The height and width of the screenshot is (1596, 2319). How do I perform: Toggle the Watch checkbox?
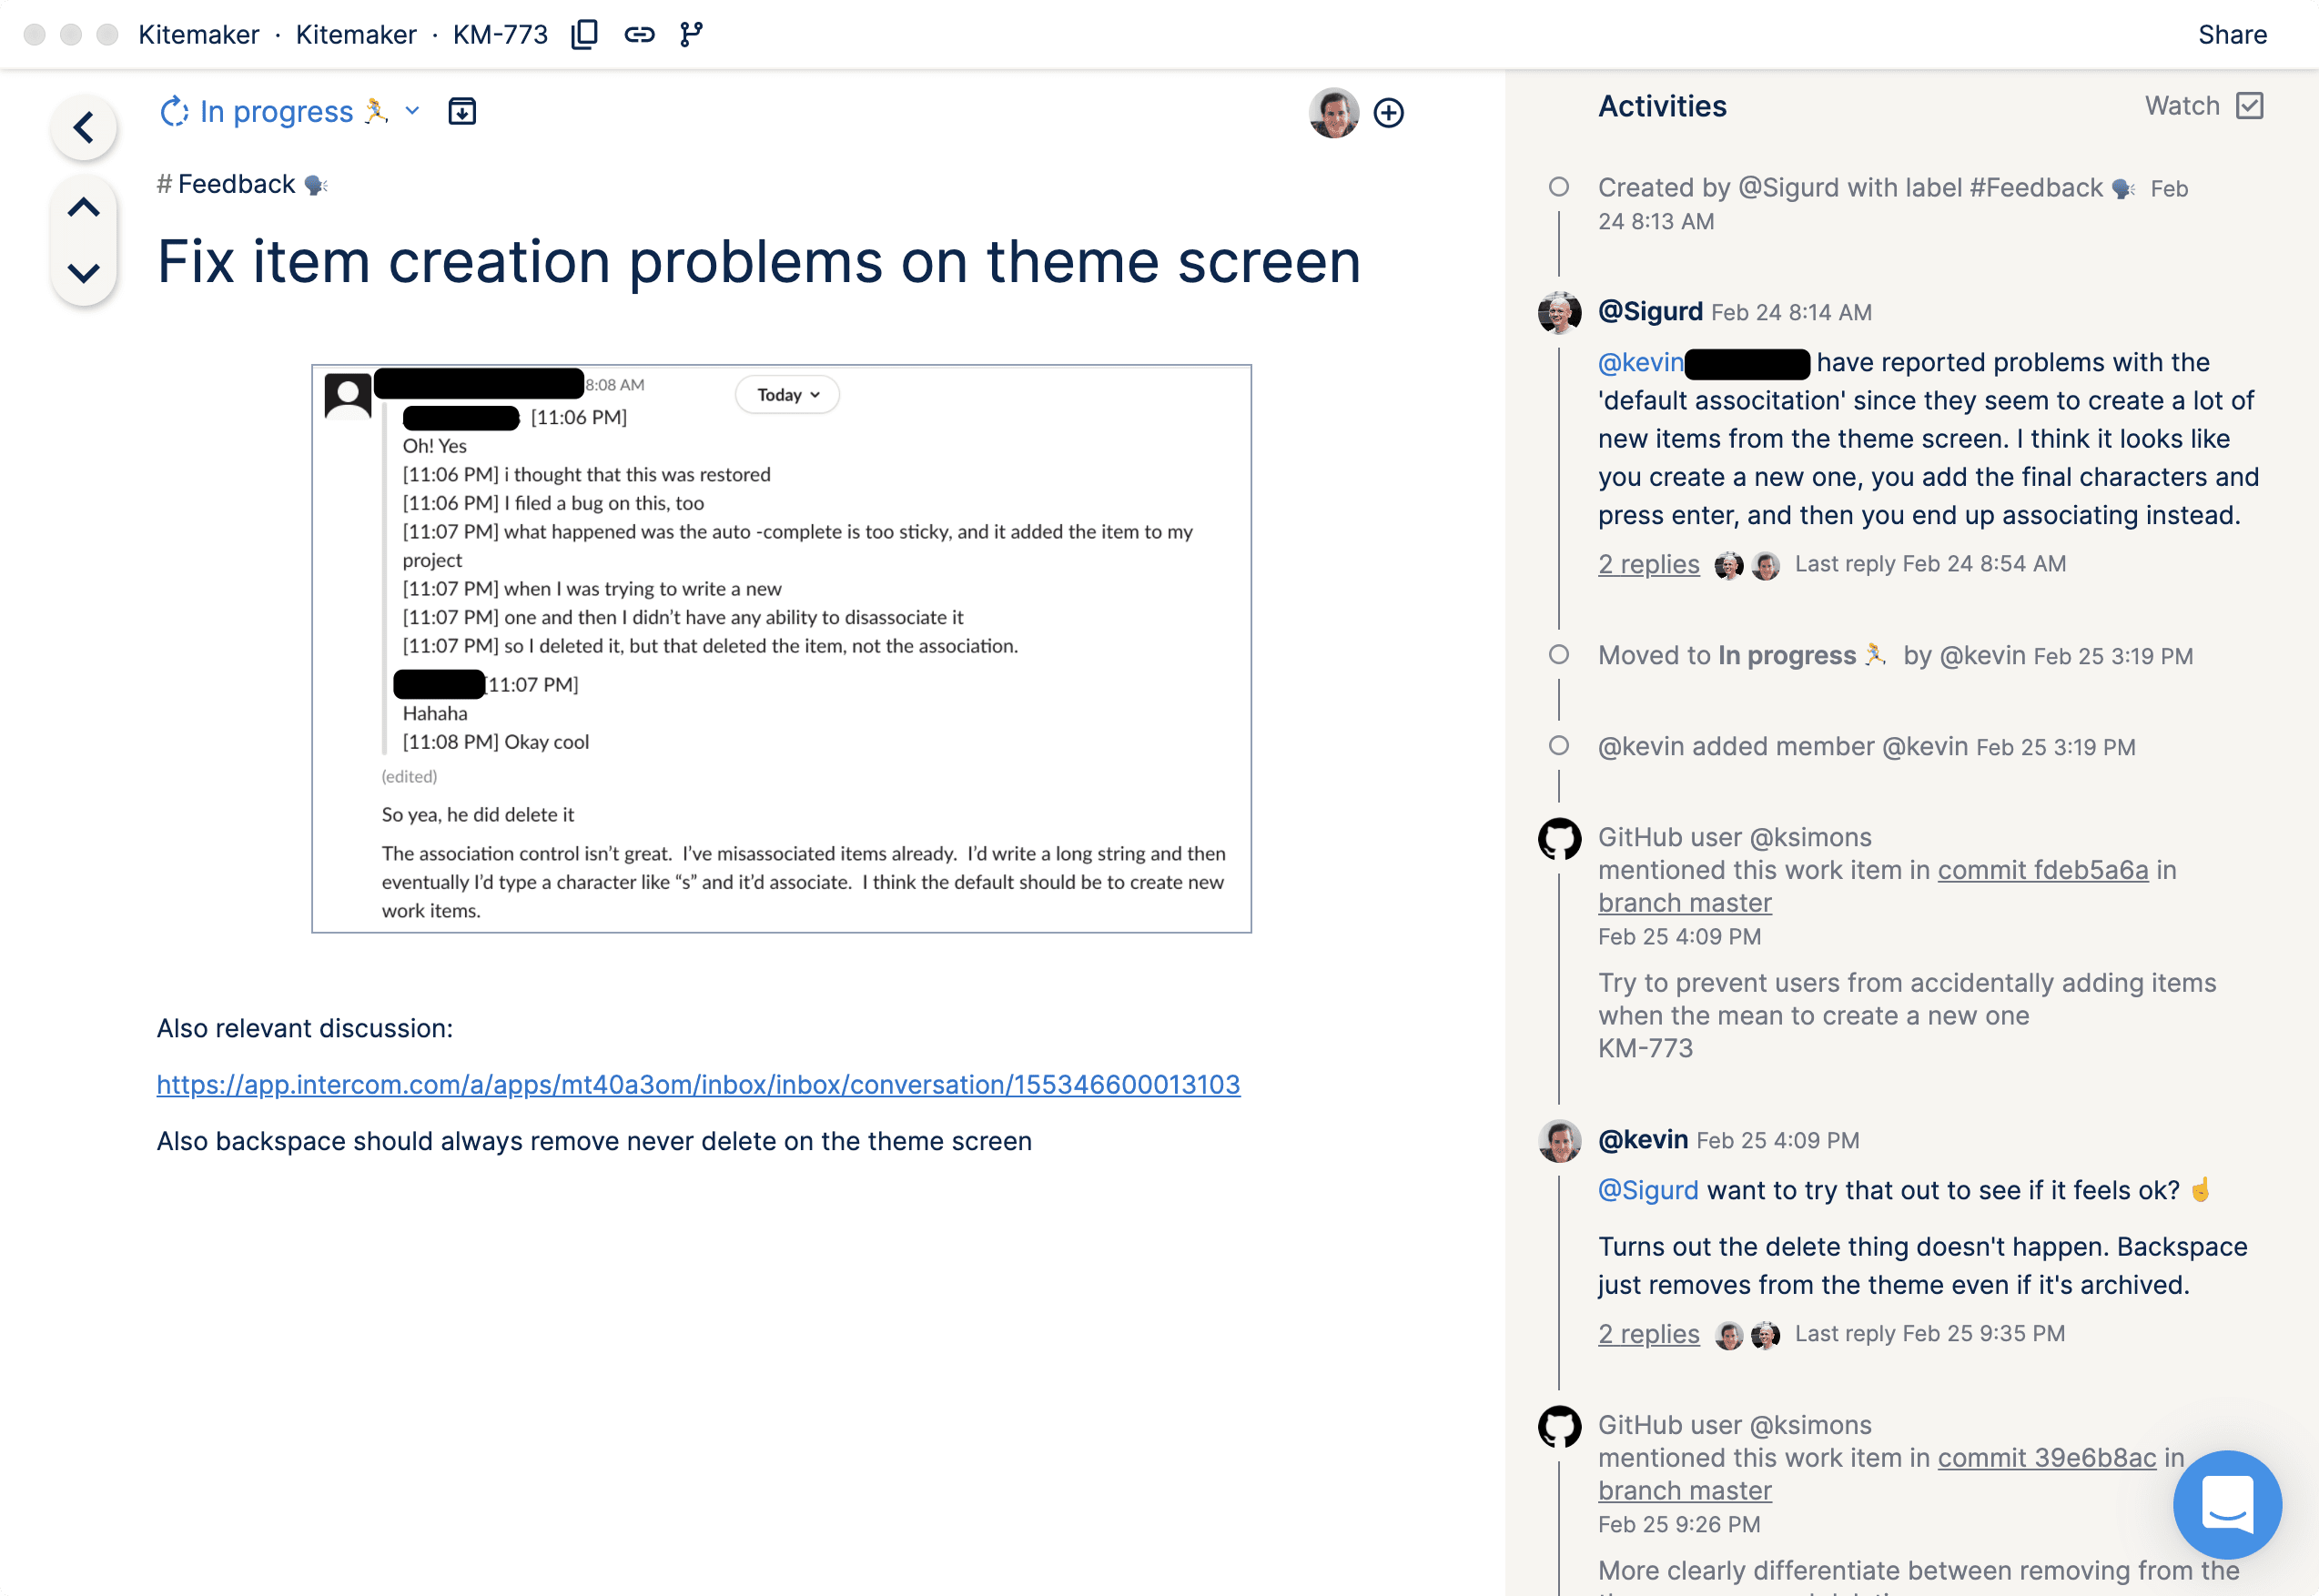point(2251,105)
